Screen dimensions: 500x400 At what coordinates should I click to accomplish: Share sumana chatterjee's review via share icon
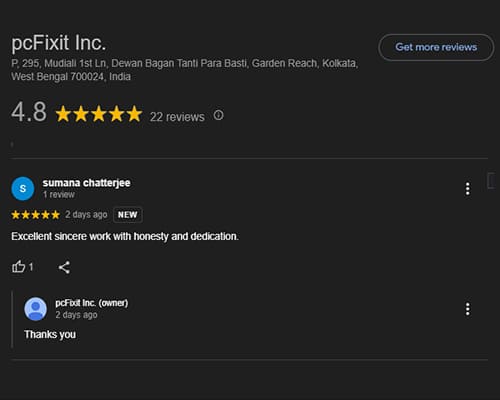[x=64, y=267]
